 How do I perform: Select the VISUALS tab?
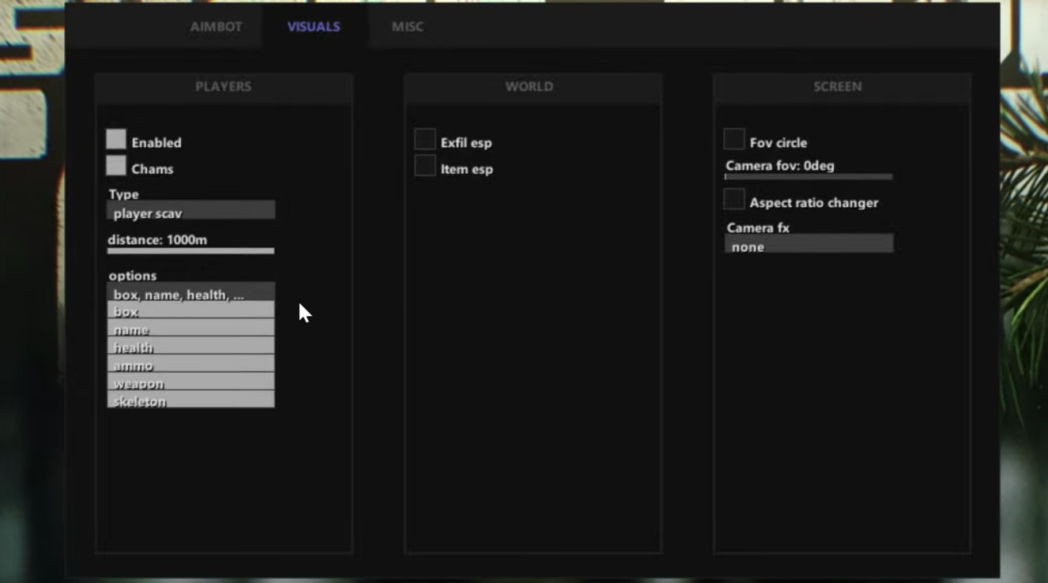(x=314, y=27)
